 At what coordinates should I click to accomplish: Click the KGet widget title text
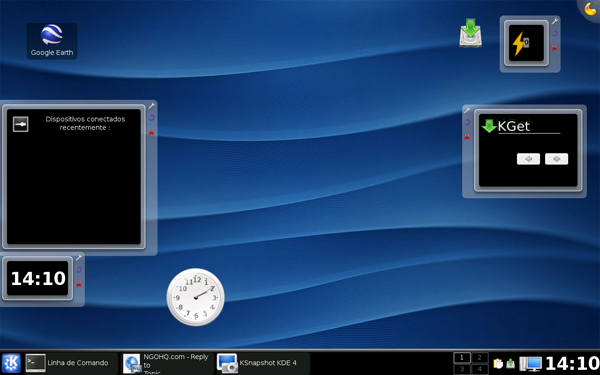point(514,126)
